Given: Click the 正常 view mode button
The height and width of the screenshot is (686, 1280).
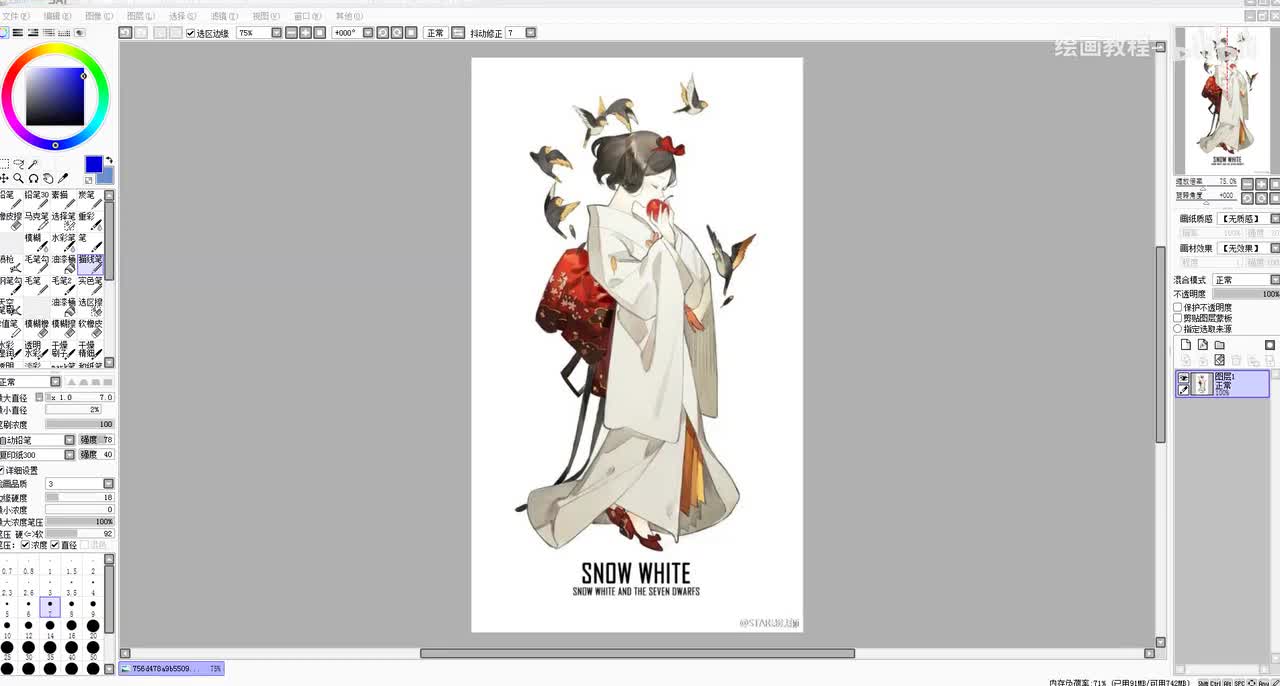Looking at the screenshot, I should pos(435,33).
